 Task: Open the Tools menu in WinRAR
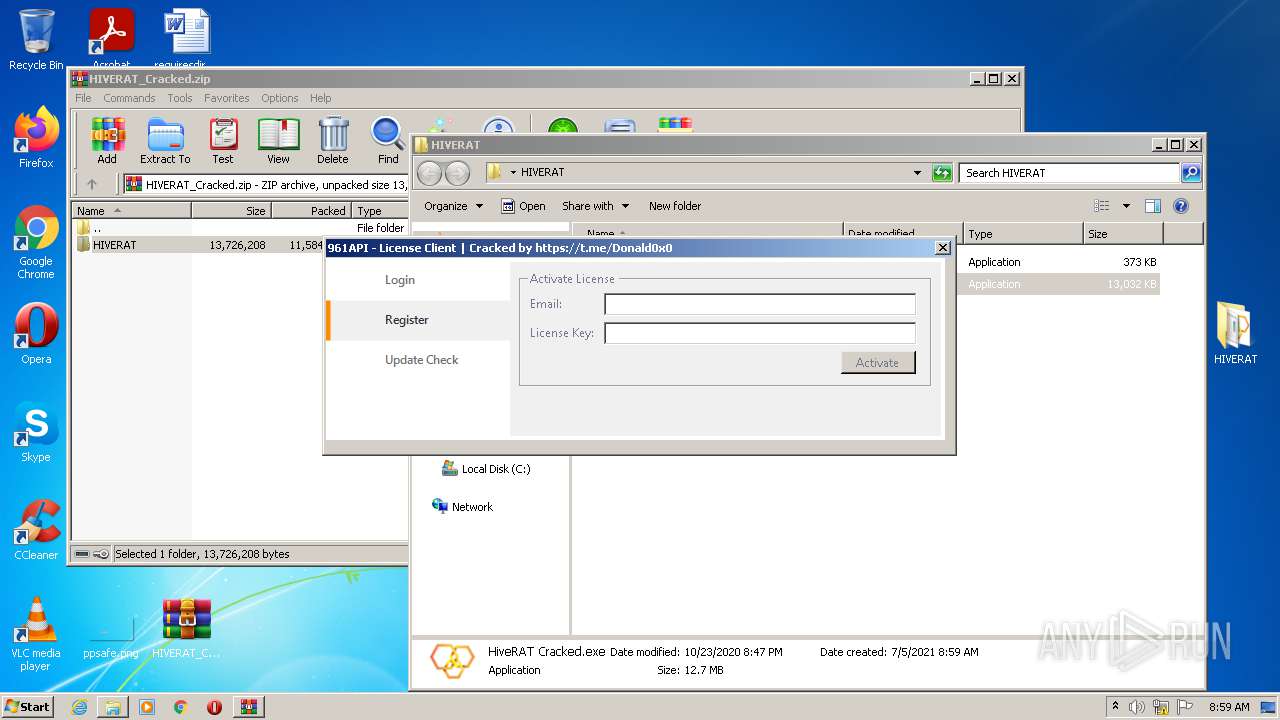(180, 98)
